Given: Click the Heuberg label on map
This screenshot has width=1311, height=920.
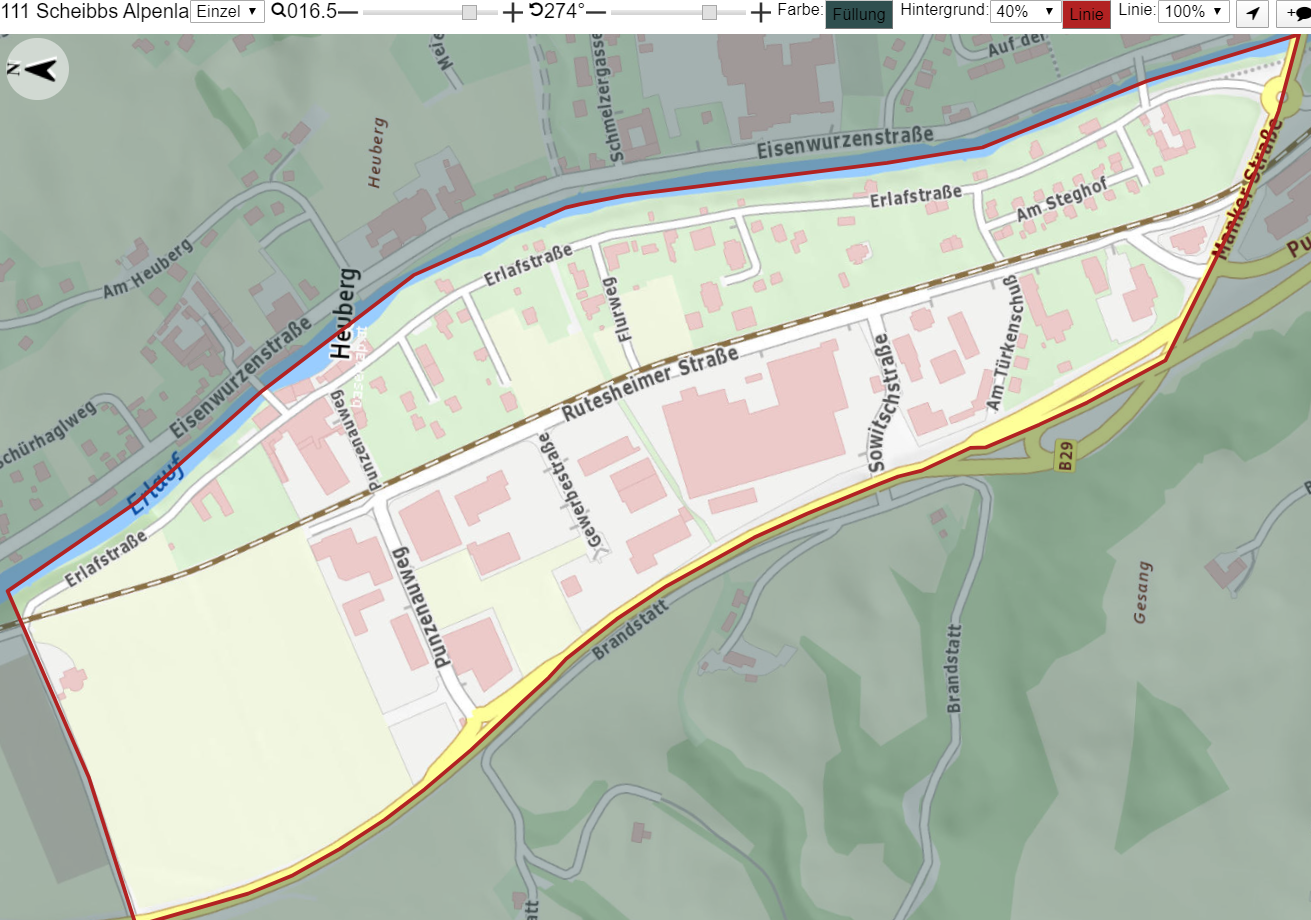Looking at the screenshot, I should [343, 314].
